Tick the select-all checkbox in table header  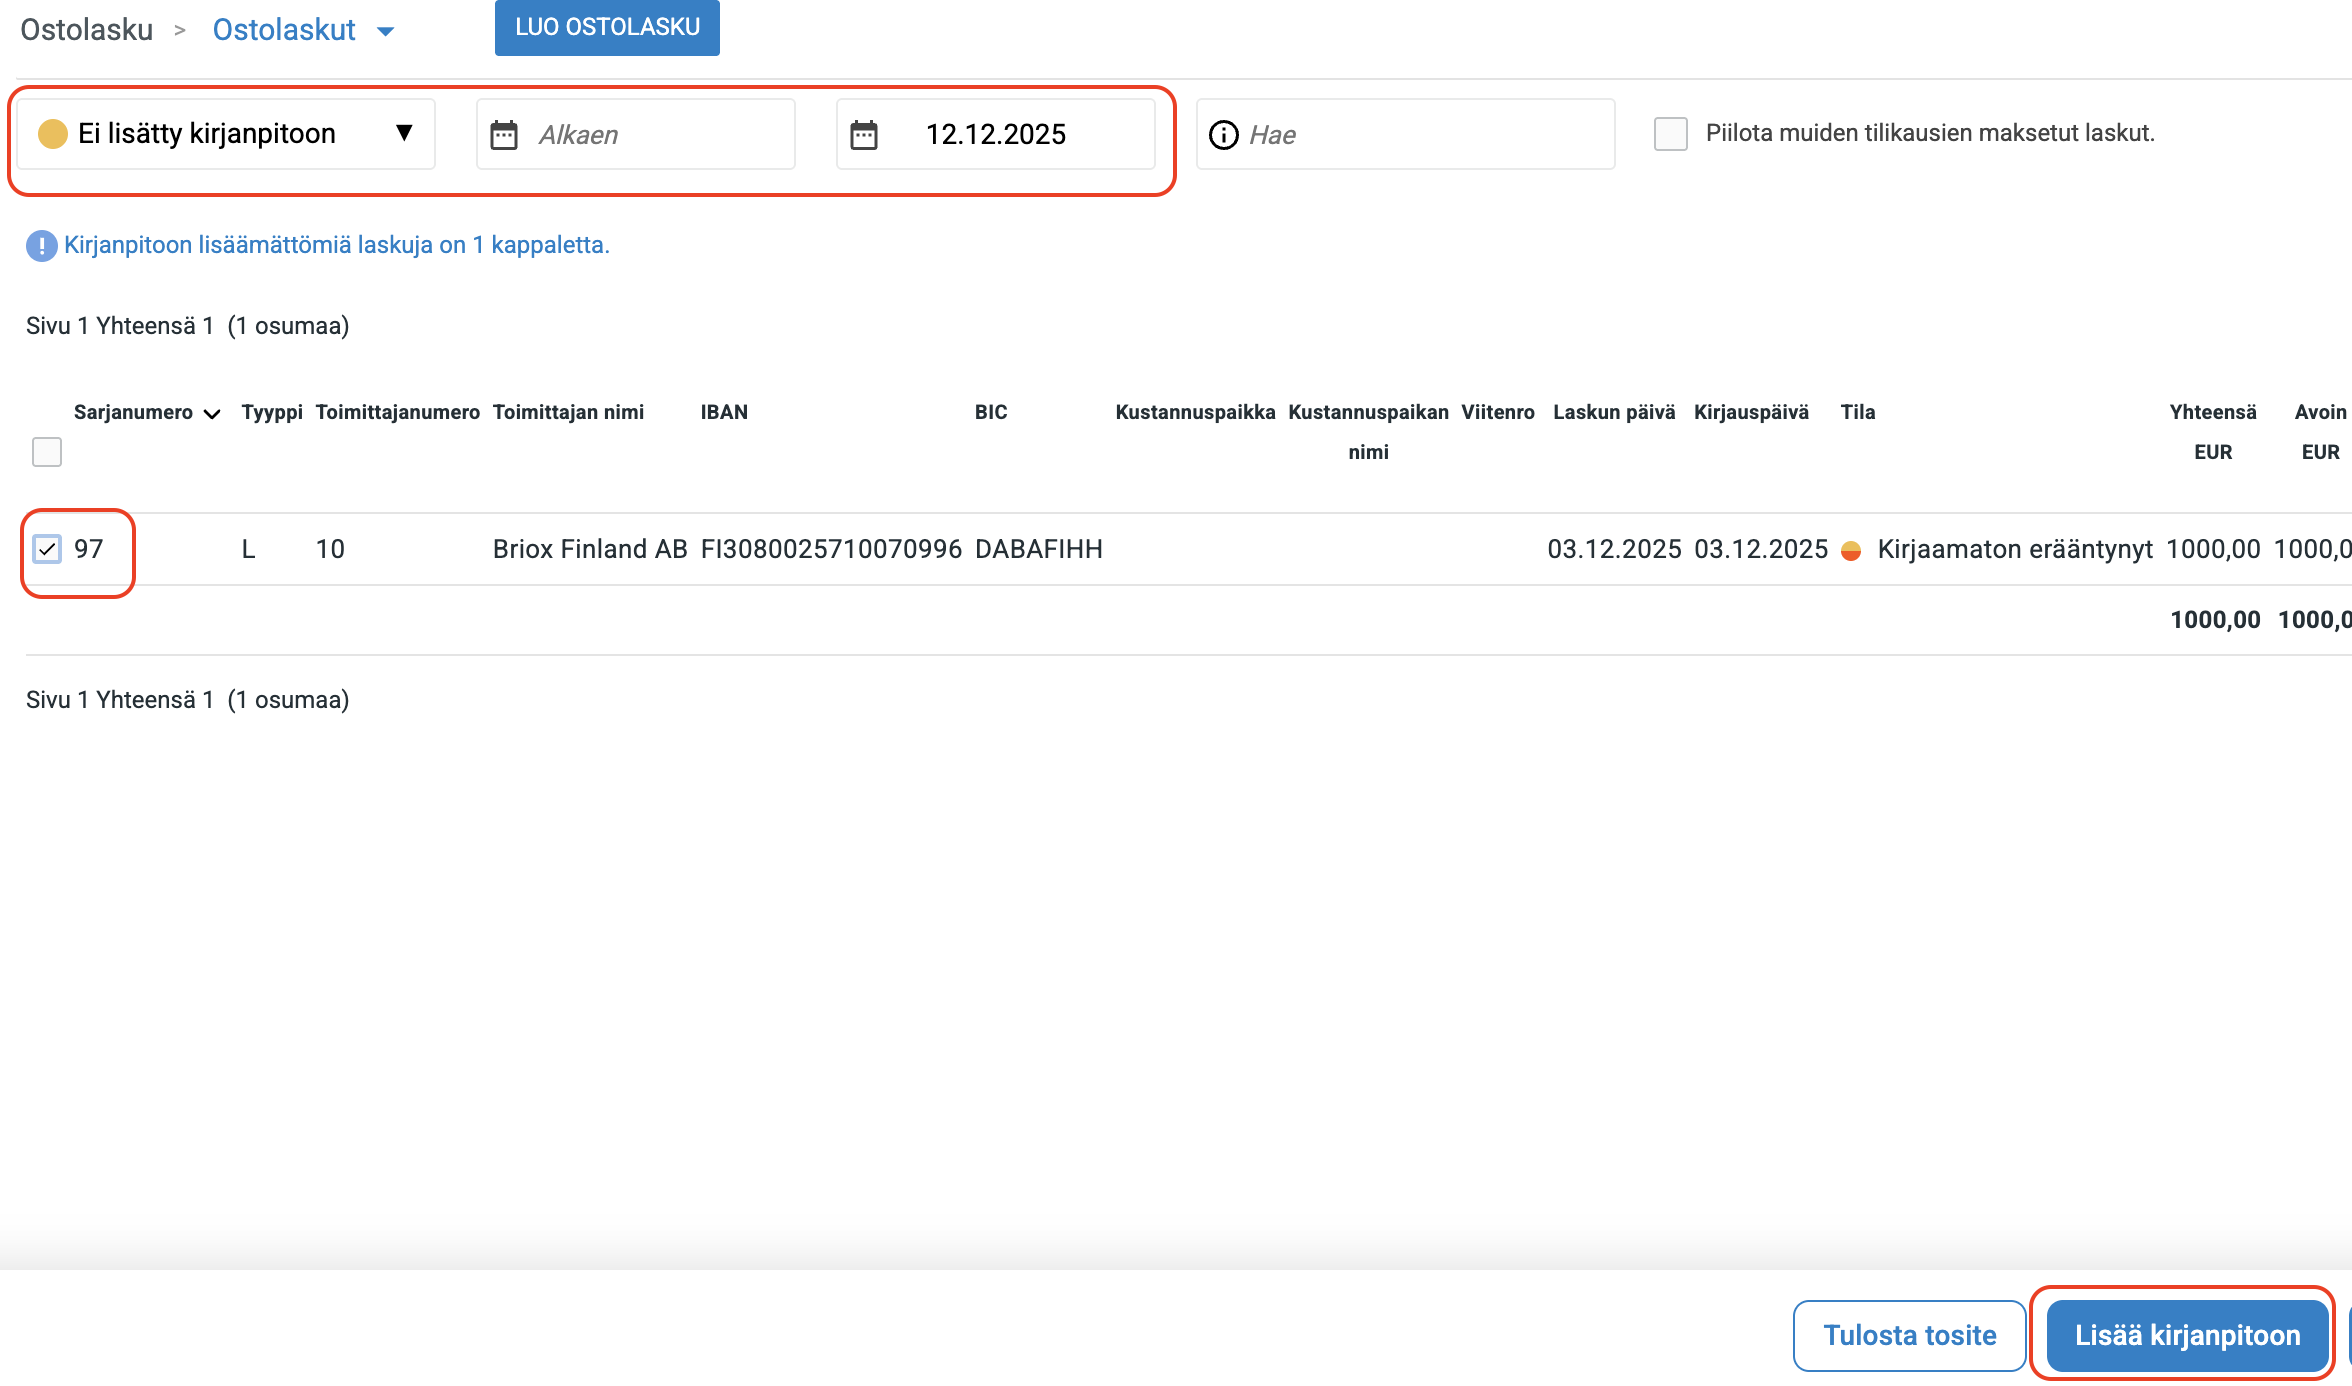coord(47,452)
